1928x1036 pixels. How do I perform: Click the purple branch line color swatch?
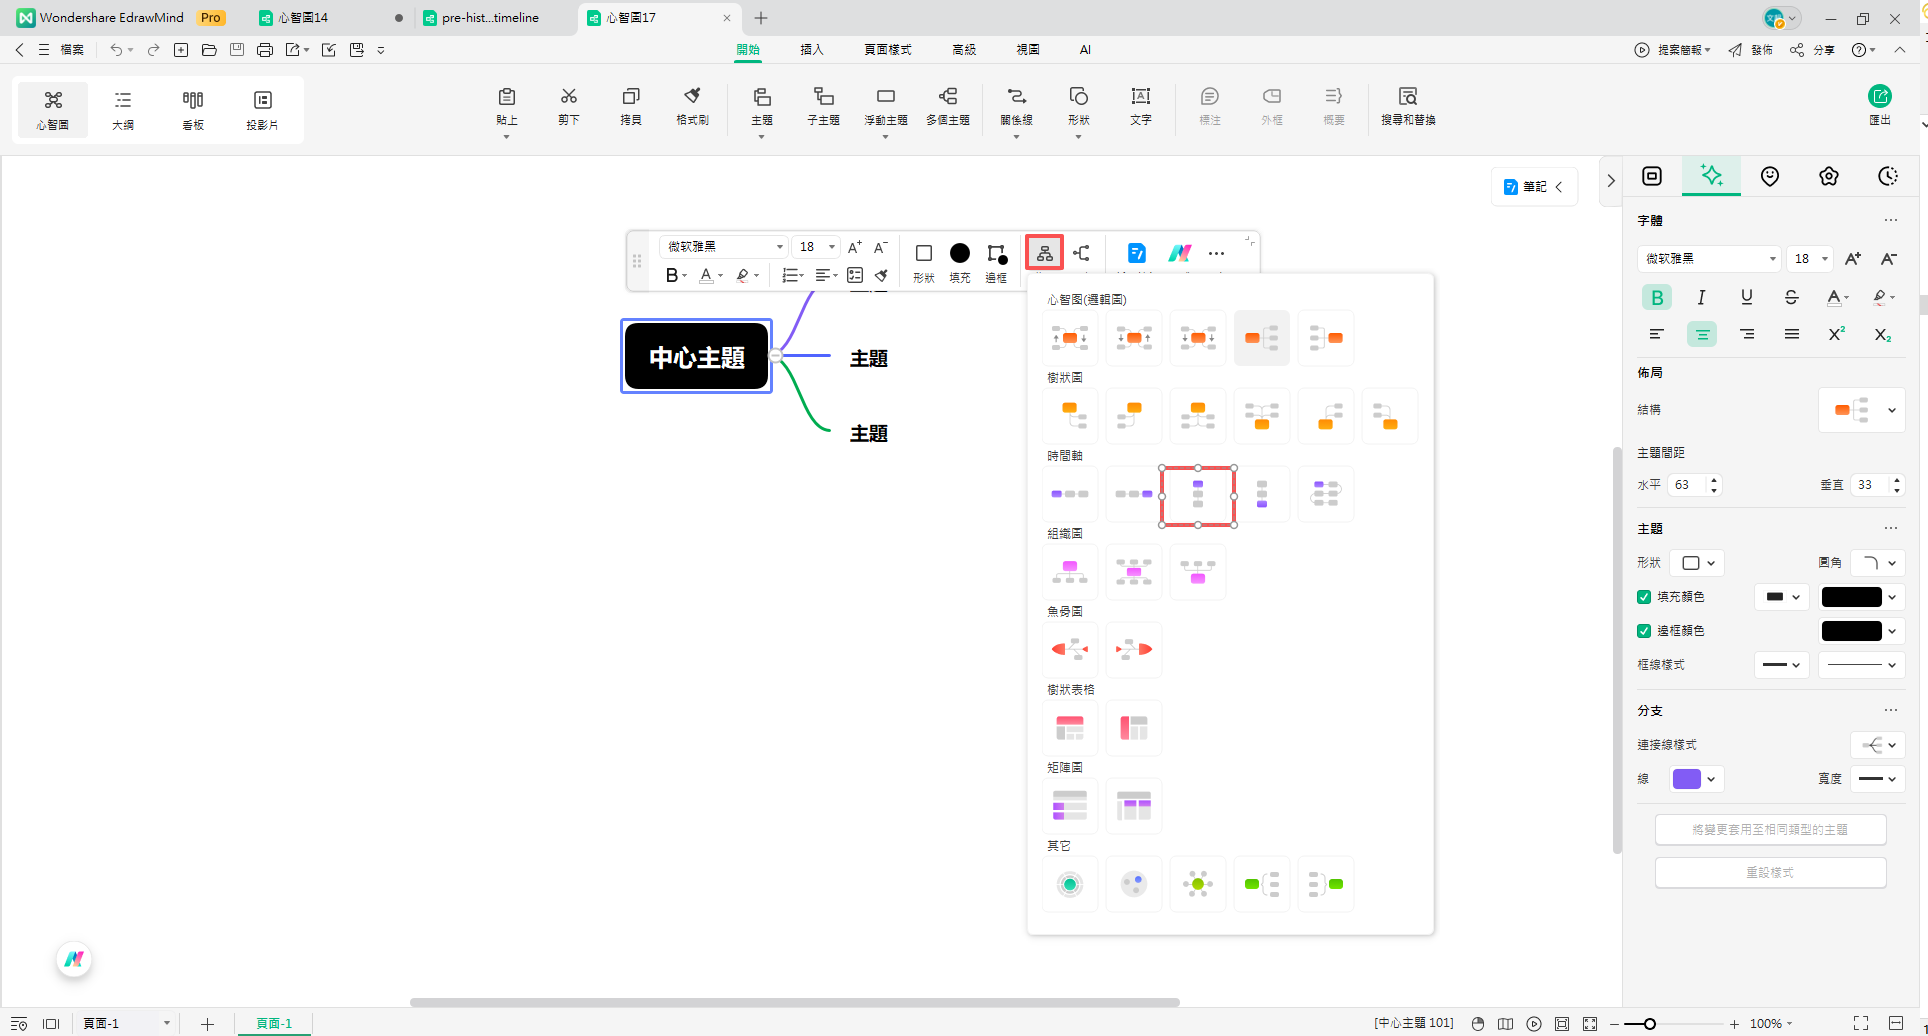point(1687,779)
